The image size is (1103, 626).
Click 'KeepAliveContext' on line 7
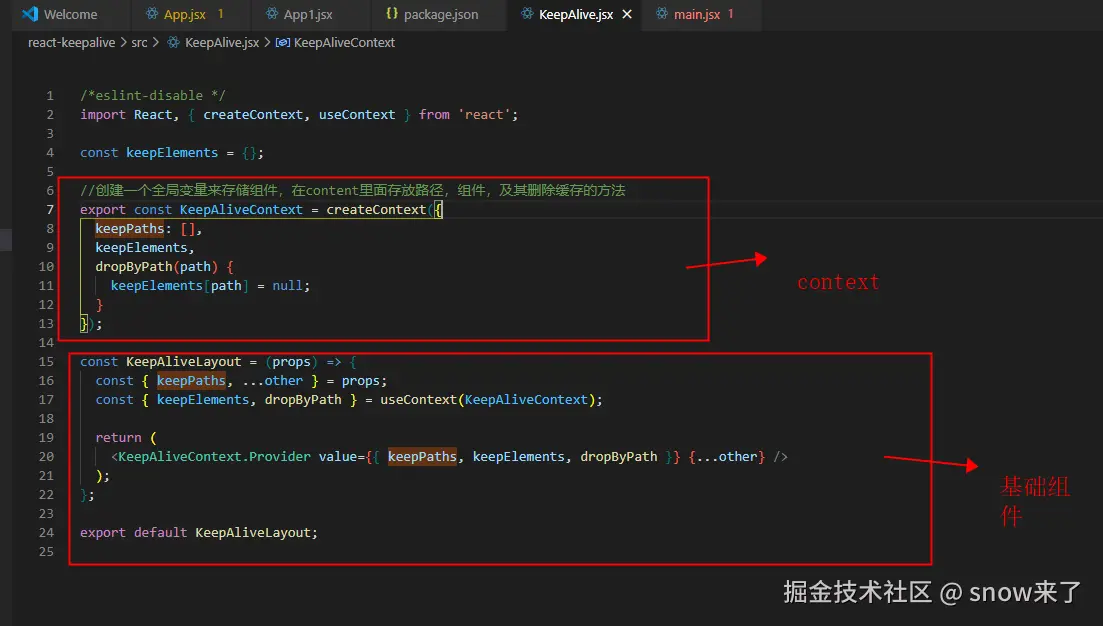coord(241,209)
